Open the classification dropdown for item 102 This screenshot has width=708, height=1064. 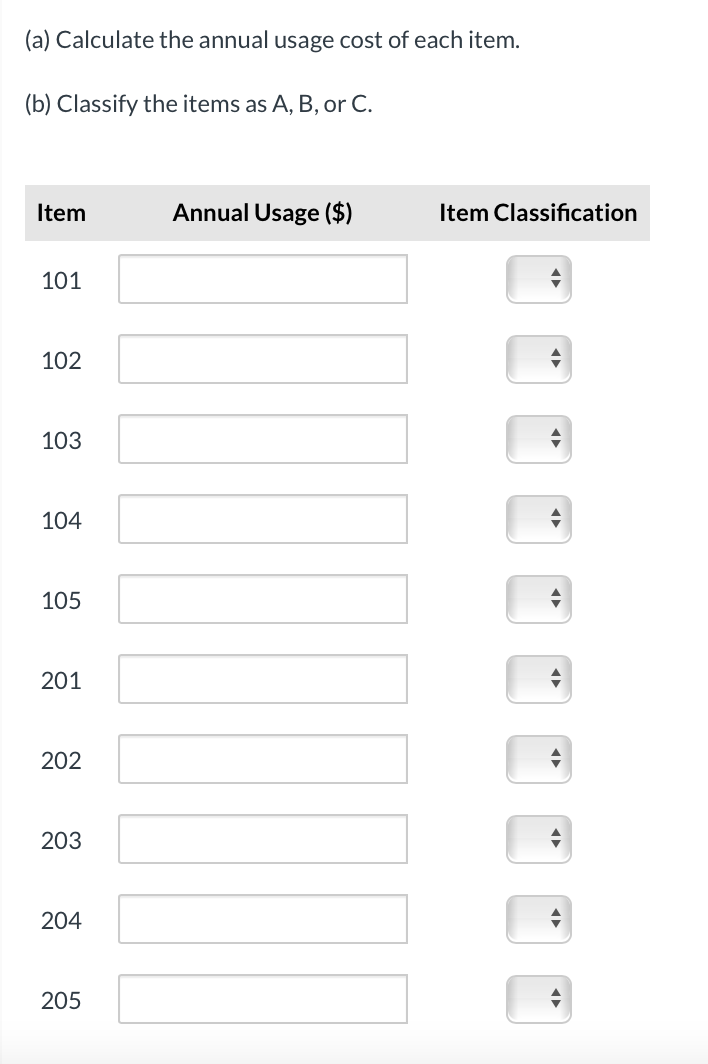tap(538, 359)
